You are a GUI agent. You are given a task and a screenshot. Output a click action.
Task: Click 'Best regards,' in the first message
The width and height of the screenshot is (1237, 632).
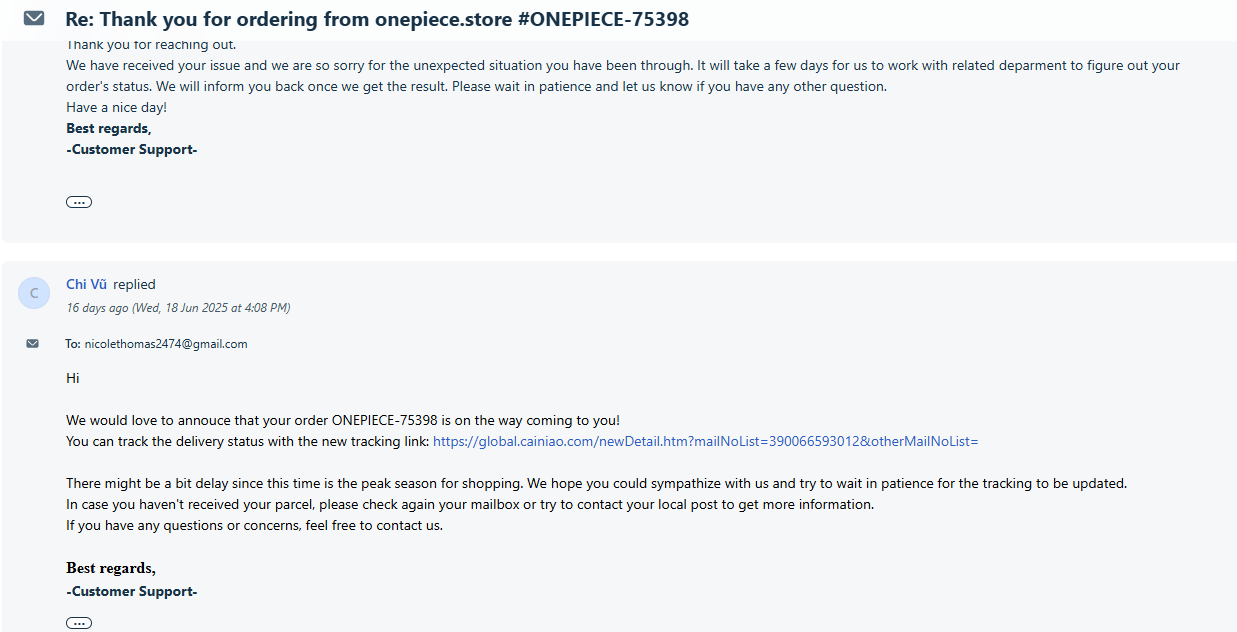pyautogui.click(x=109, y=128)
